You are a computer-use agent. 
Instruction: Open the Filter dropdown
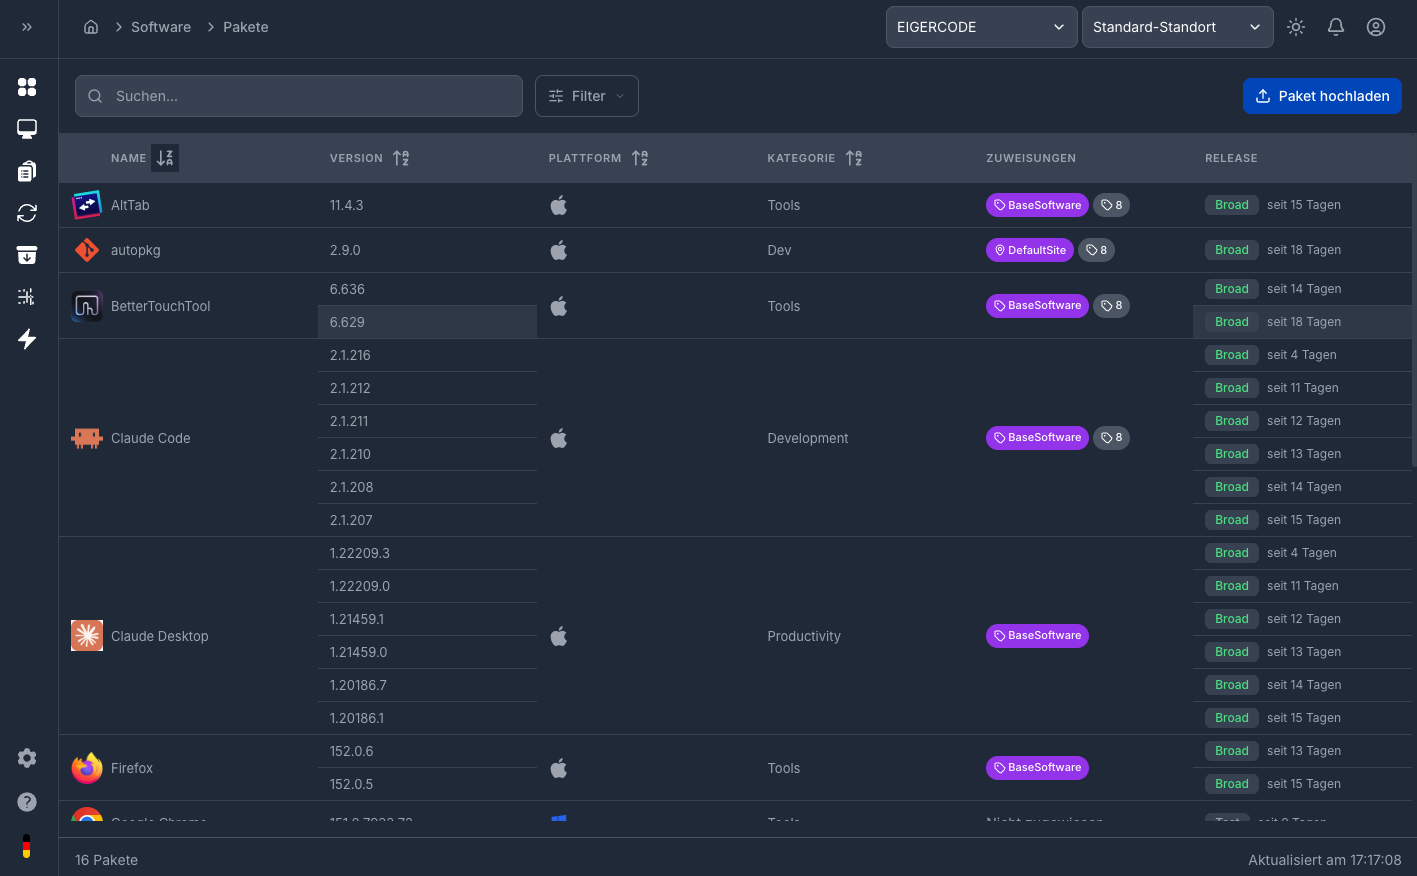point(587,96)
